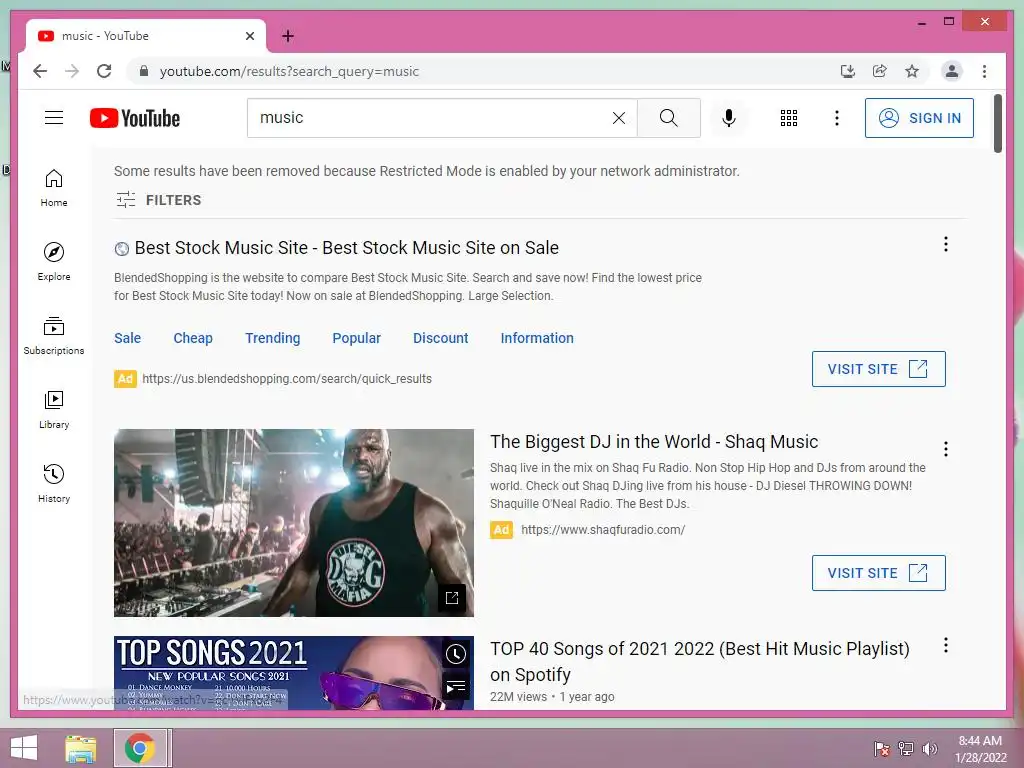This screenshot has width=1024, height=768.
Task: Open Action Center flag in tray
Action: [x=881, y=749]
